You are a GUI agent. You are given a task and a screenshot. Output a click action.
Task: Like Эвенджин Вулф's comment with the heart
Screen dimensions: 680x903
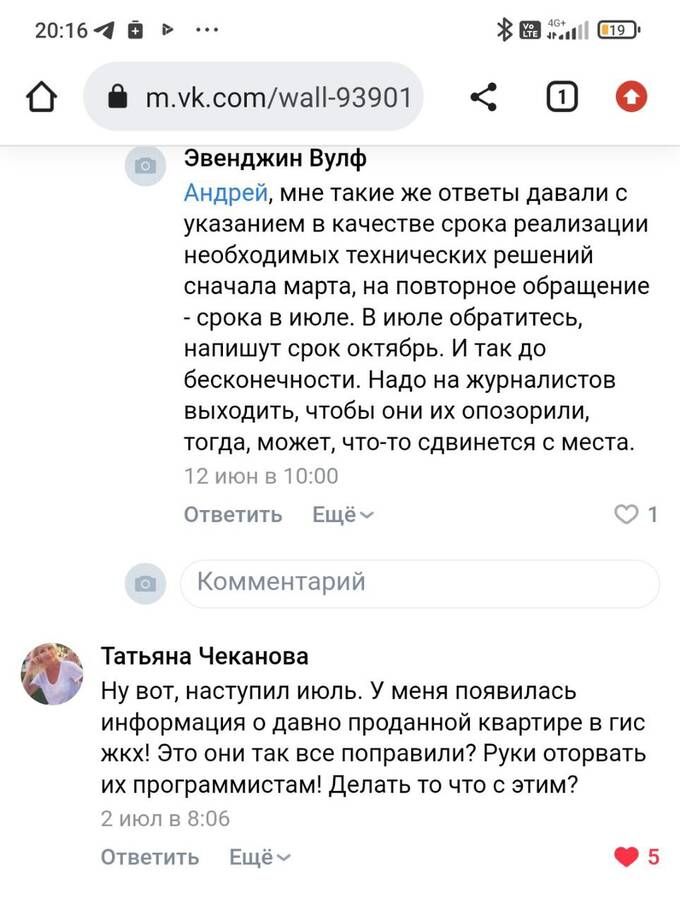(x=626, y=514)
